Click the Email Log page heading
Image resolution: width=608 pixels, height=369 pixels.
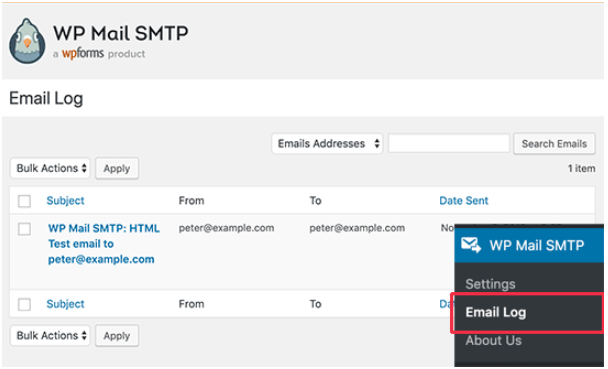click(46, 98)
